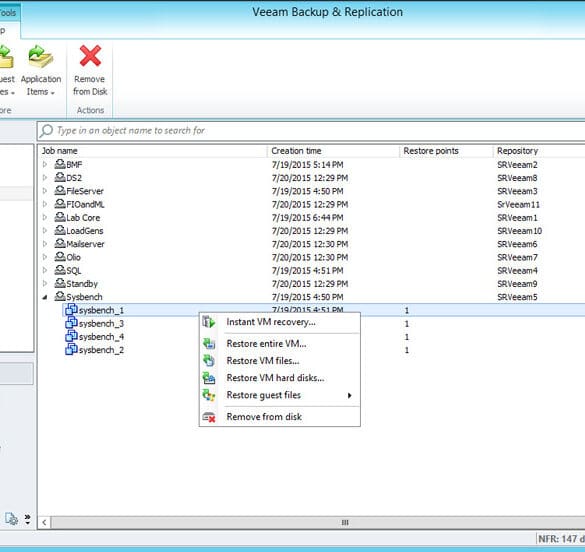Click the Restore guest files submenu arrow
The image size is (585, 552).
tap(350, 395)
